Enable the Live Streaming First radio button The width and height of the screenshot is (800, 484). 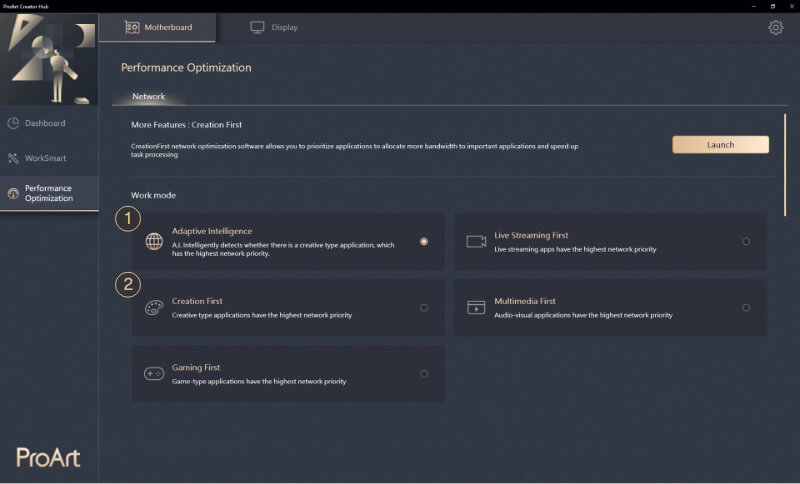pos(746,241)
